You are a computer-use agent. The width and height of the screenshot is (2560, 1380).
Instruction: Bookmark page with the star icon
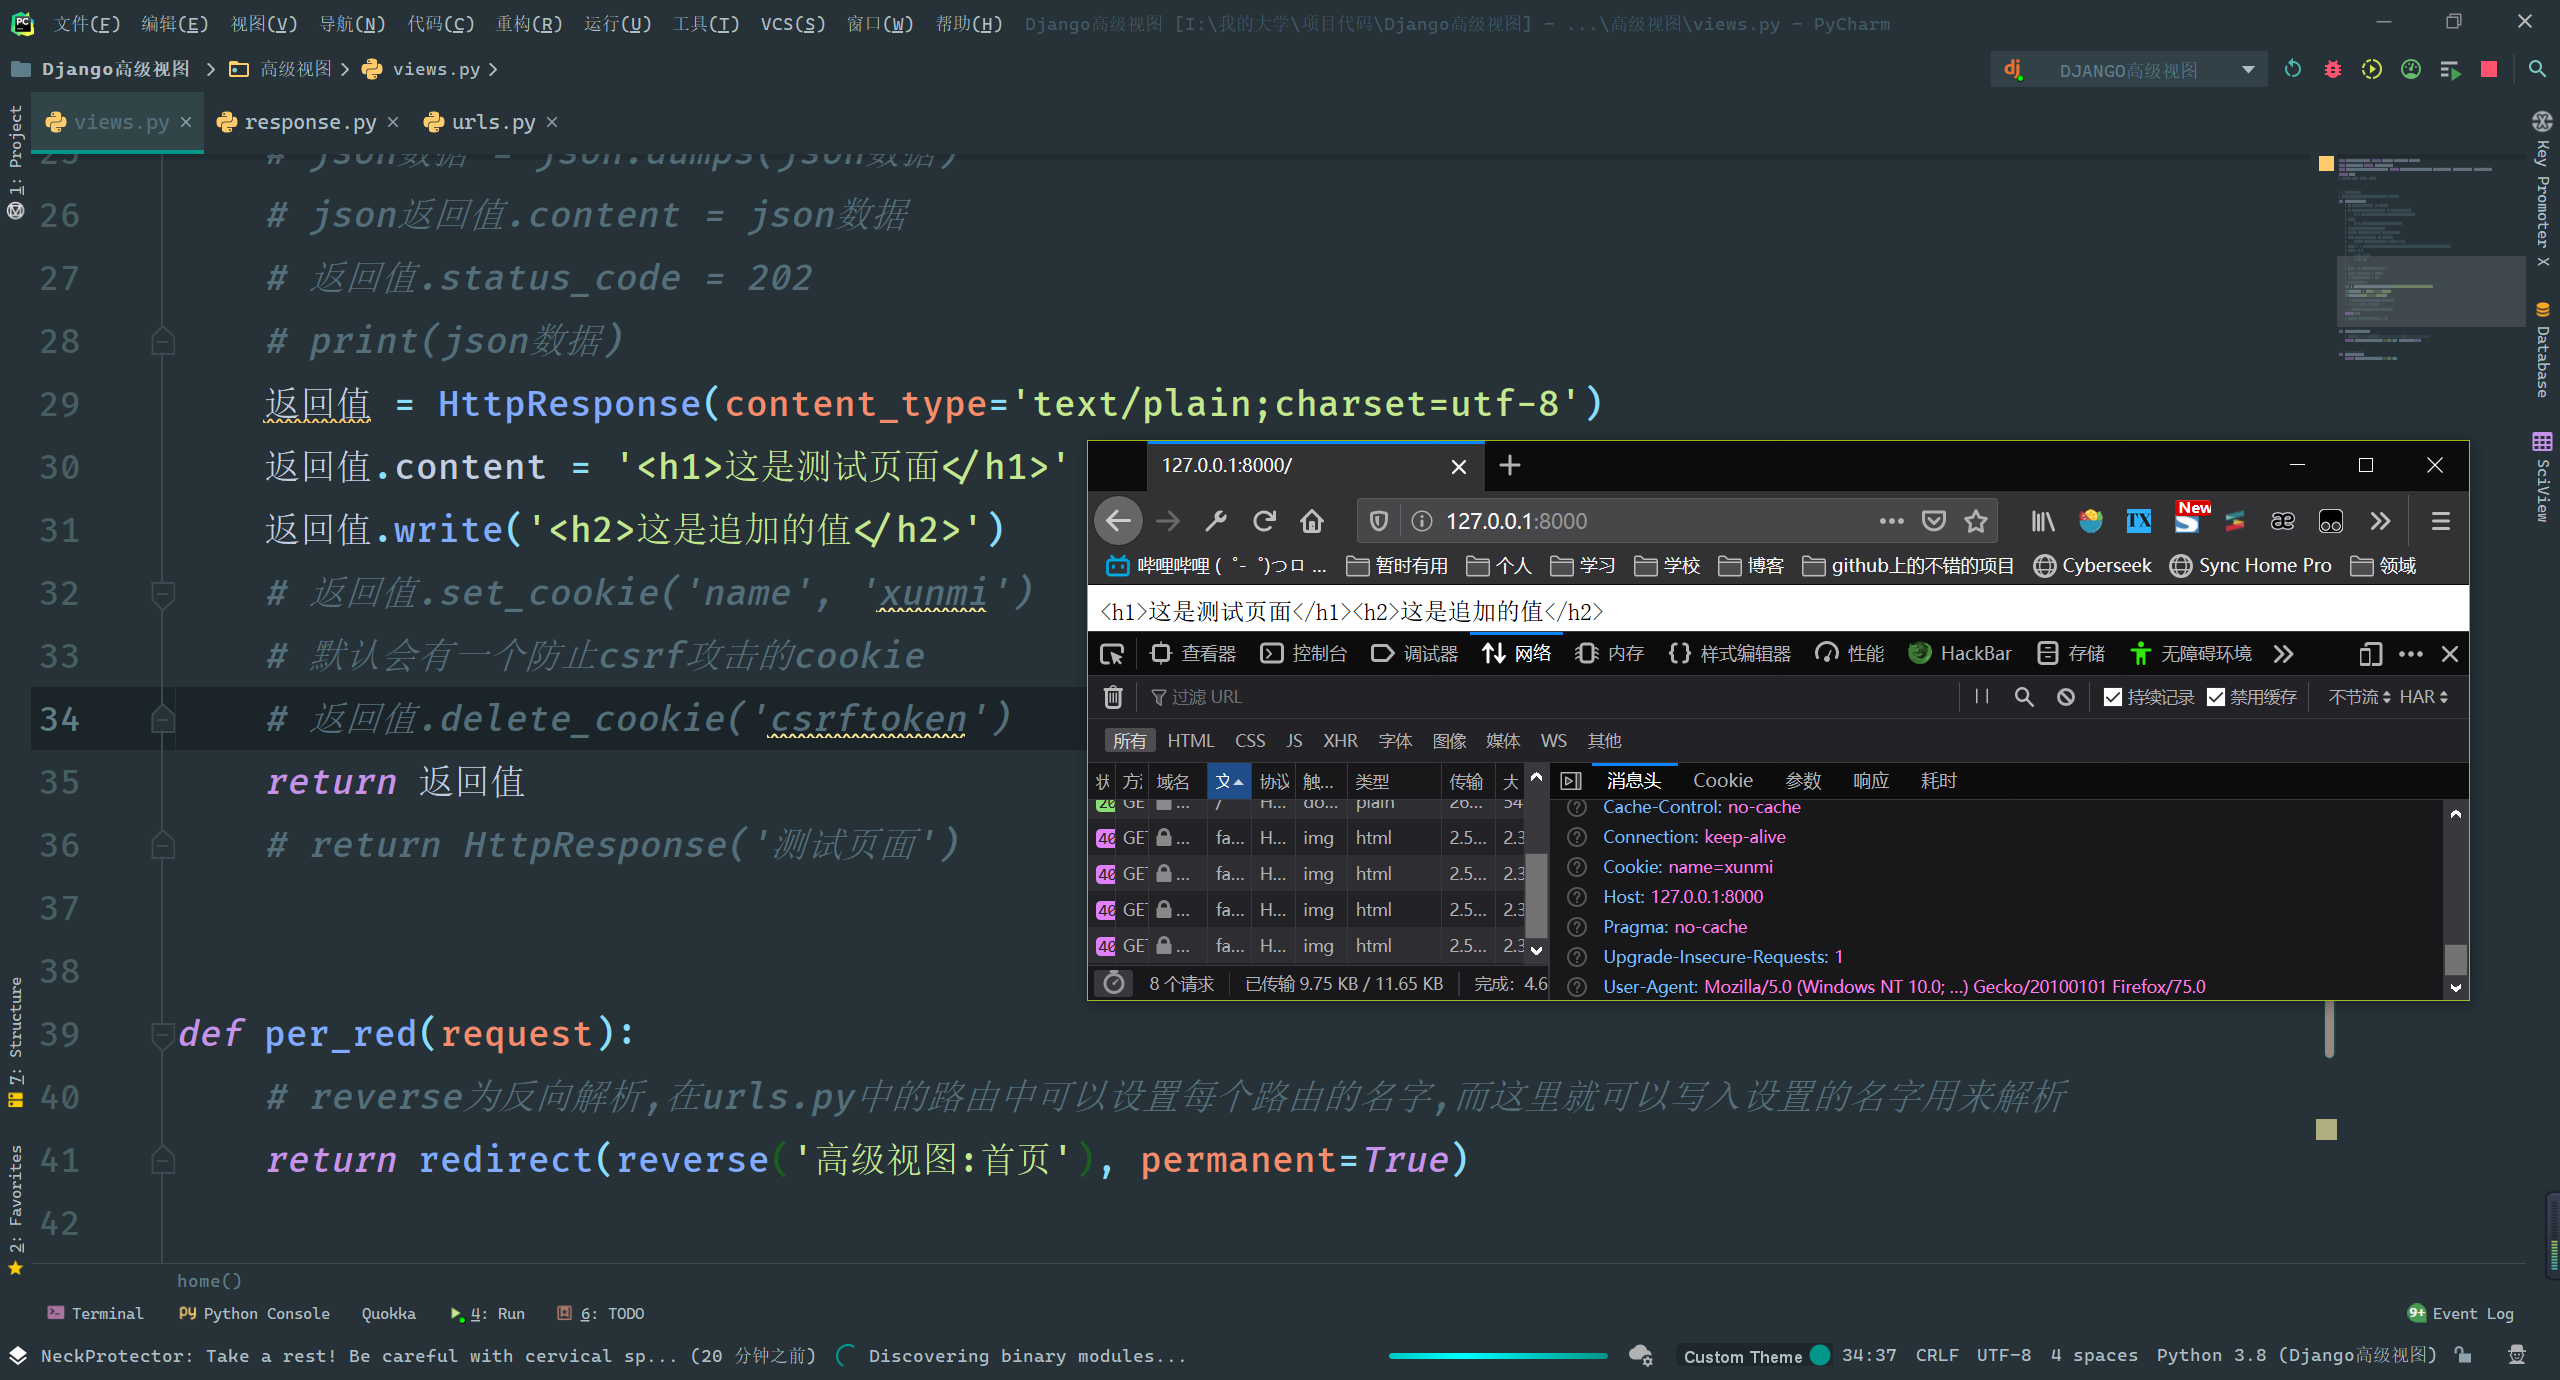click(1975, 521)
